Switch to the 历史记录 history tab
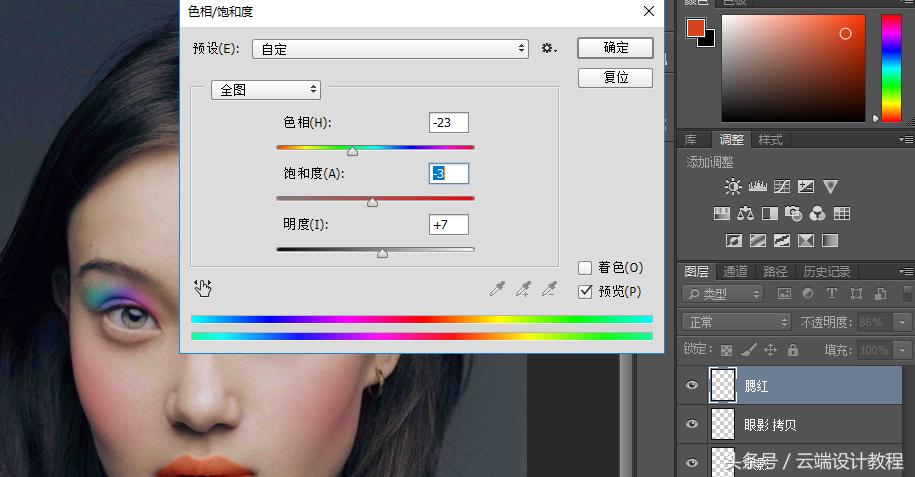Image resolution: width=915 pixels, height=477 pixels. coord(826,271)
